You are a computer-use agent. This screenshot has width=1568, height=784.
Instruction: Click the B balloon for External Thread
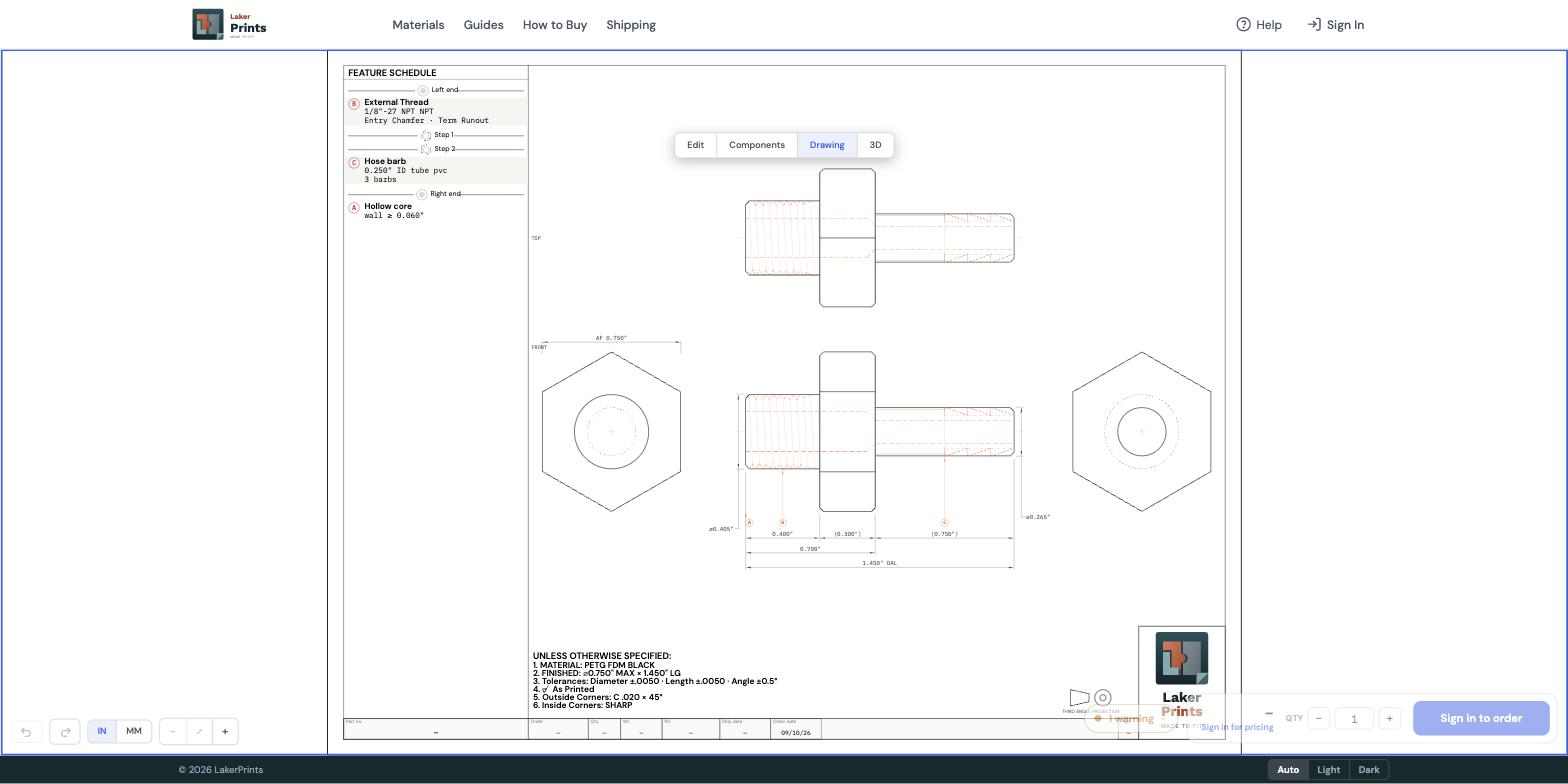pyautogui.click(x=354, y=104)
